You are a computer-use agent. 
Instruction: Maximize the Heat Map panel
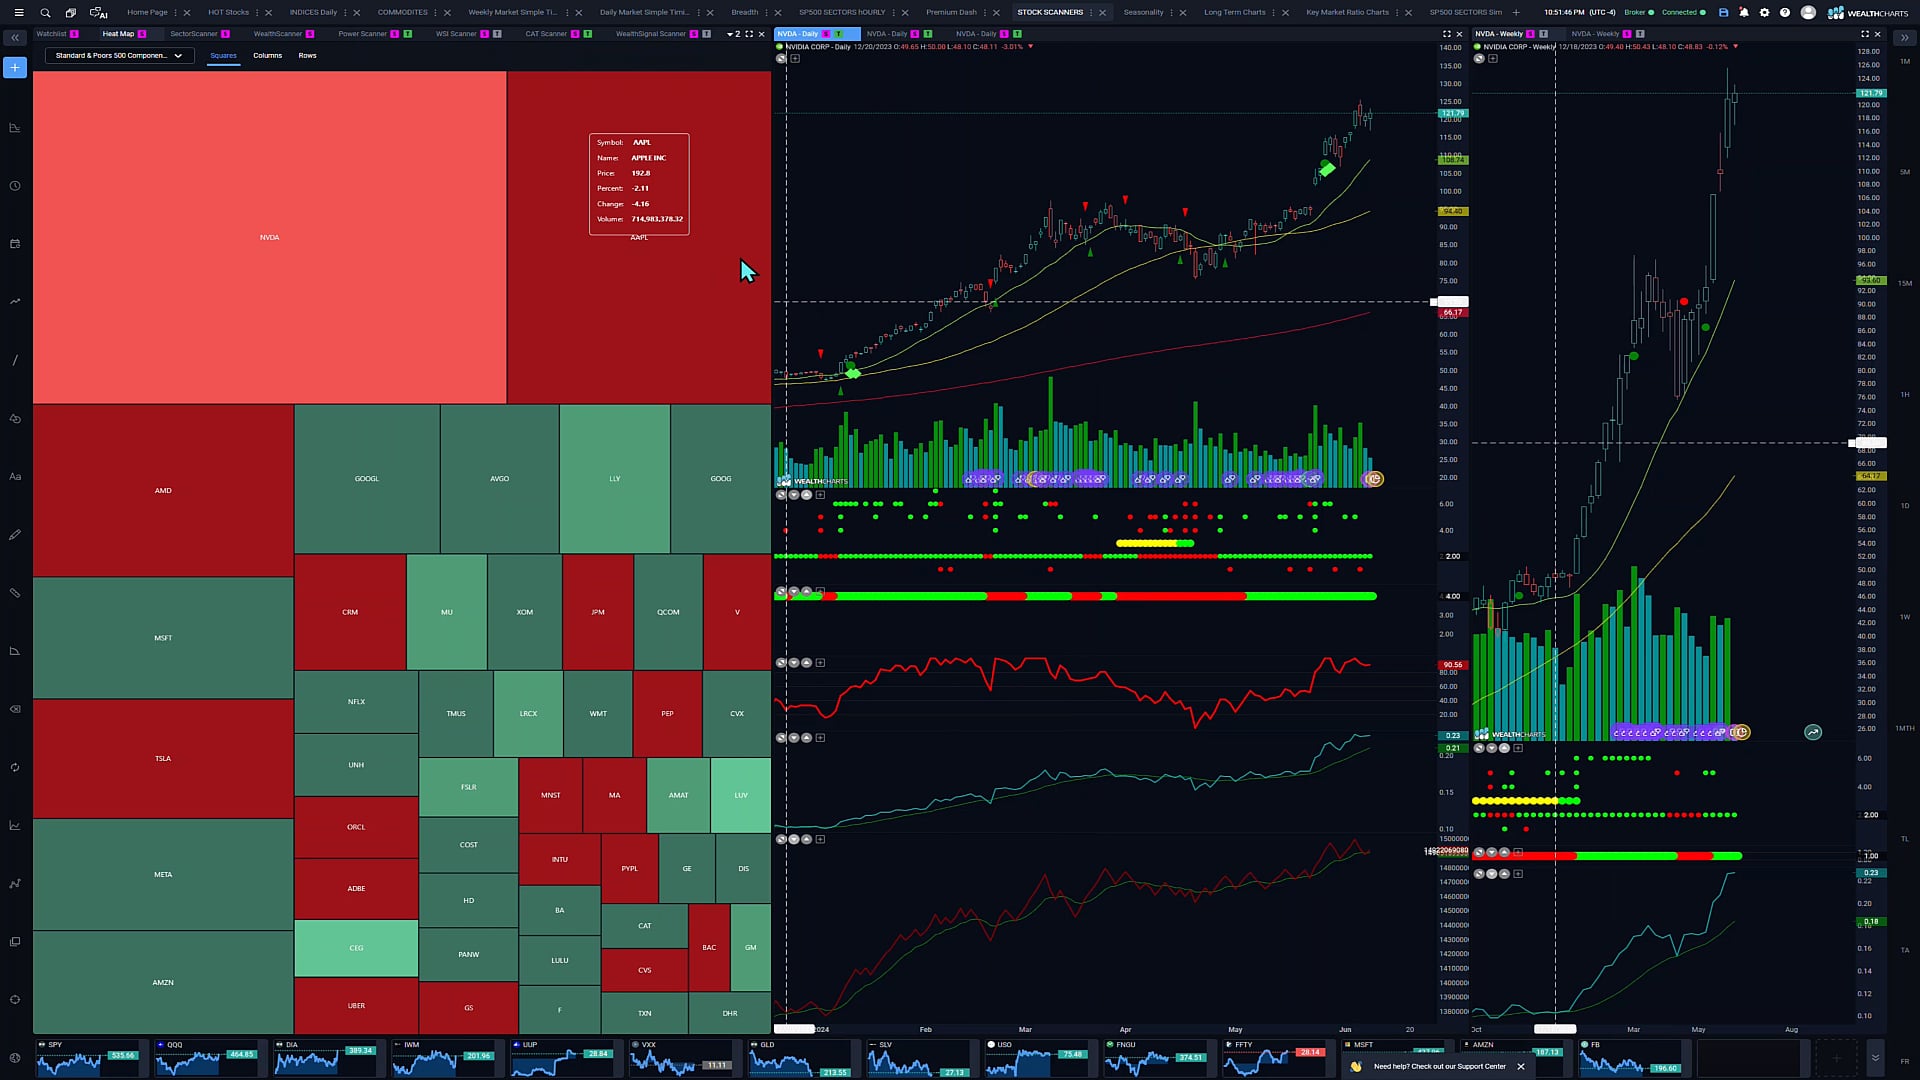click(749, 34)
